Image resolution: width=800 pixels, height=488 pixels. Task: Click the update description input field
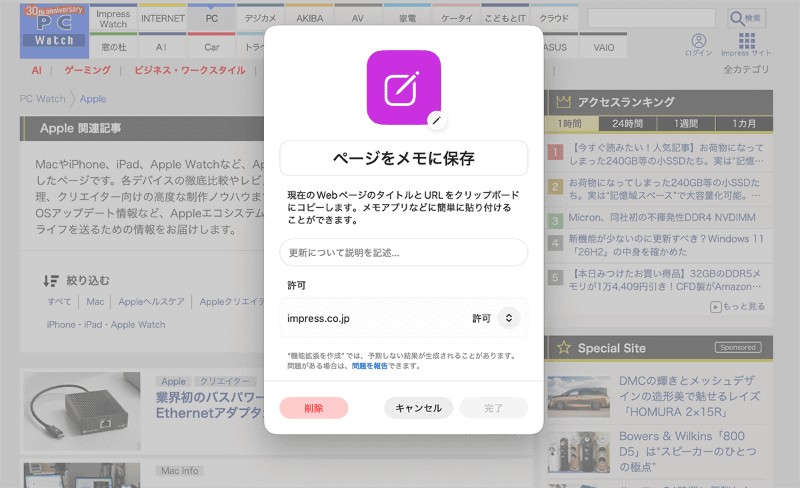pyautogui.click(x=404, y=253)
